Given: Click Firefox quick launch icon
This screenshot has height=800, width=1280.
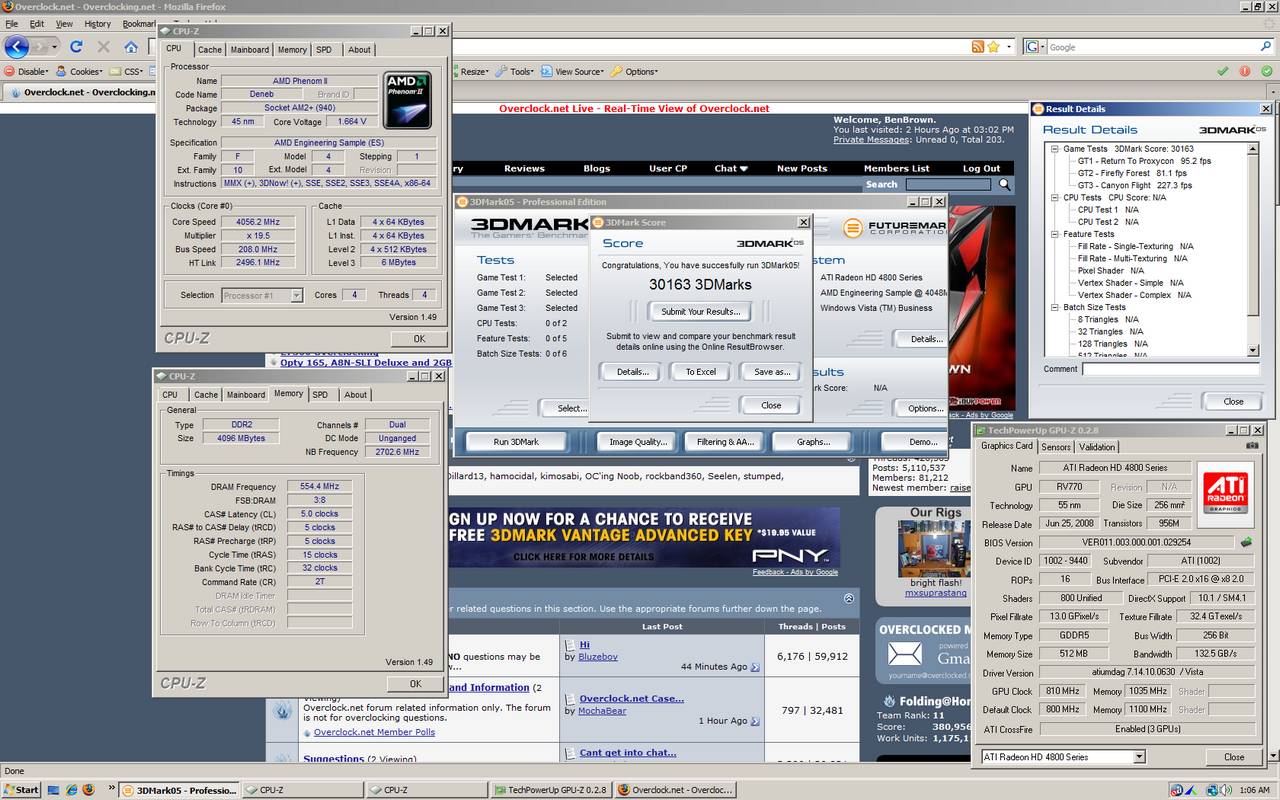Looking at the screenshot, I should coord(88,789).
